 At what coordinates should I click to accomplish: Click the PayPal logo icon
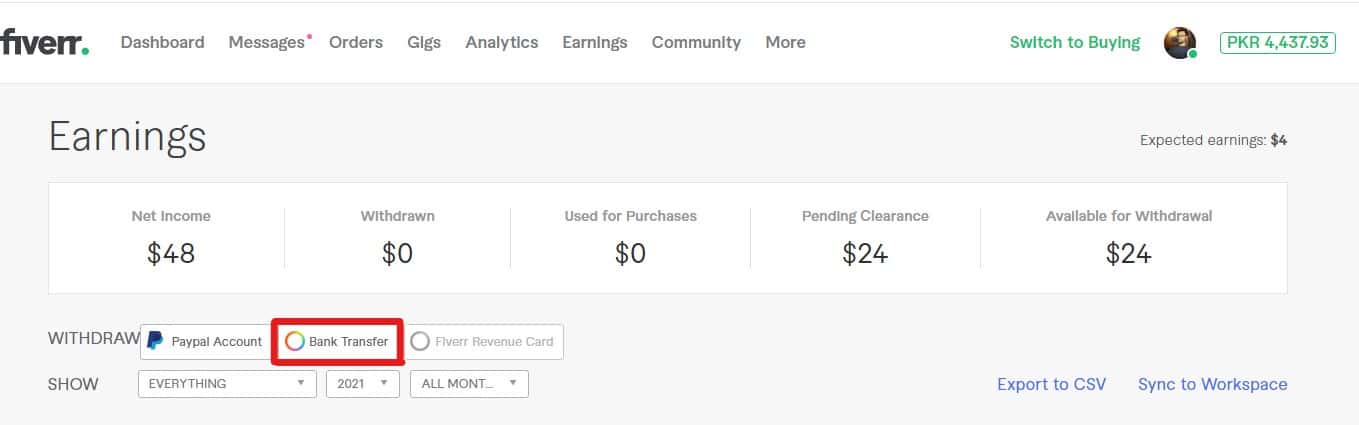tap(155, 341)
